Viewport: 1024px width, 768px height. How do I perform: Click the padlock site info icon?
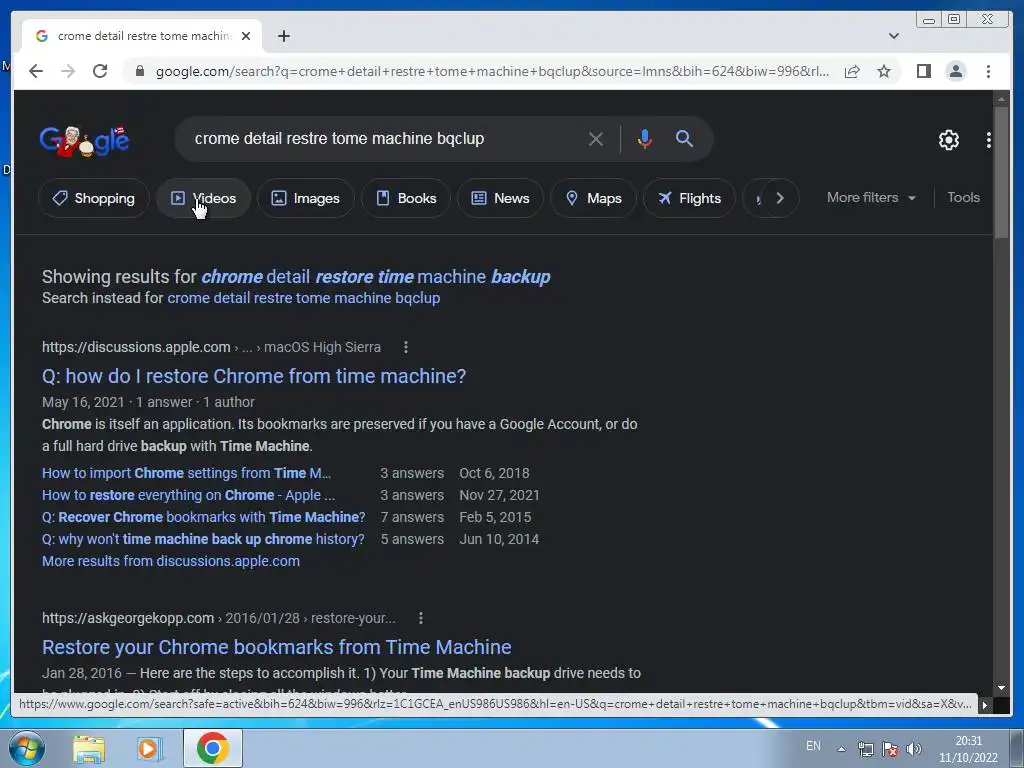(x=139, y=71)
